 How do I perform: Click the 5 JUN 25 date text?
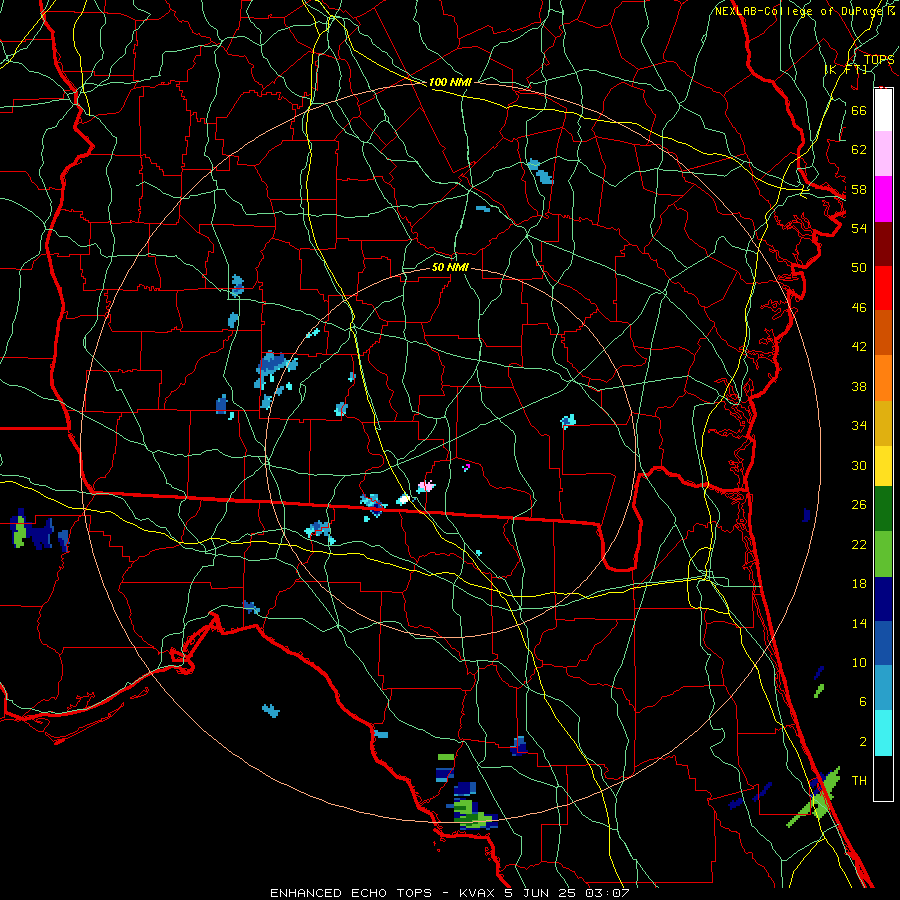(x=542, y=893)
